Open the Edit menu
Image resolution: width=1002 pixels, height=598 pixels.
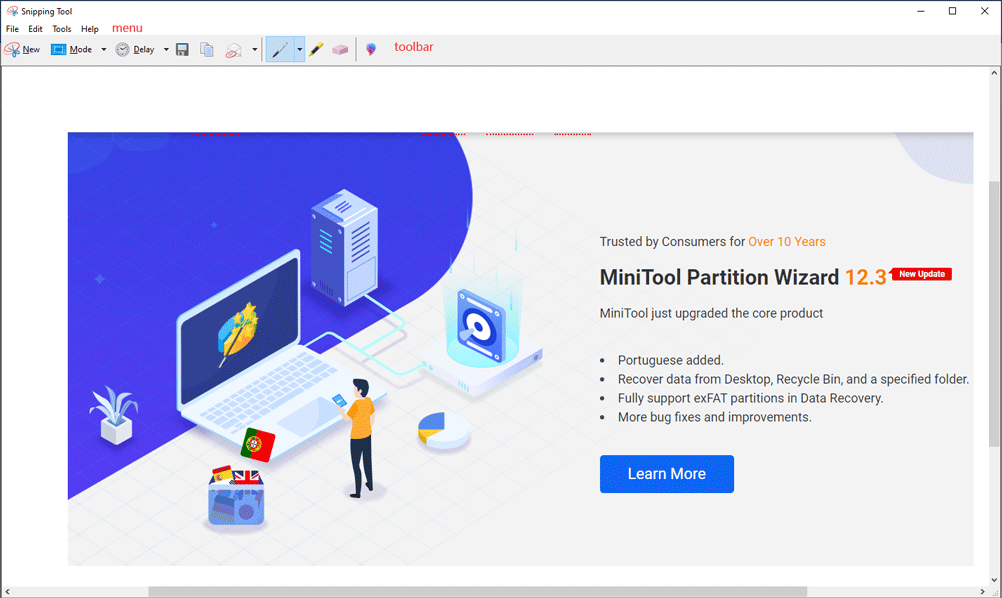tap(35, 29)
